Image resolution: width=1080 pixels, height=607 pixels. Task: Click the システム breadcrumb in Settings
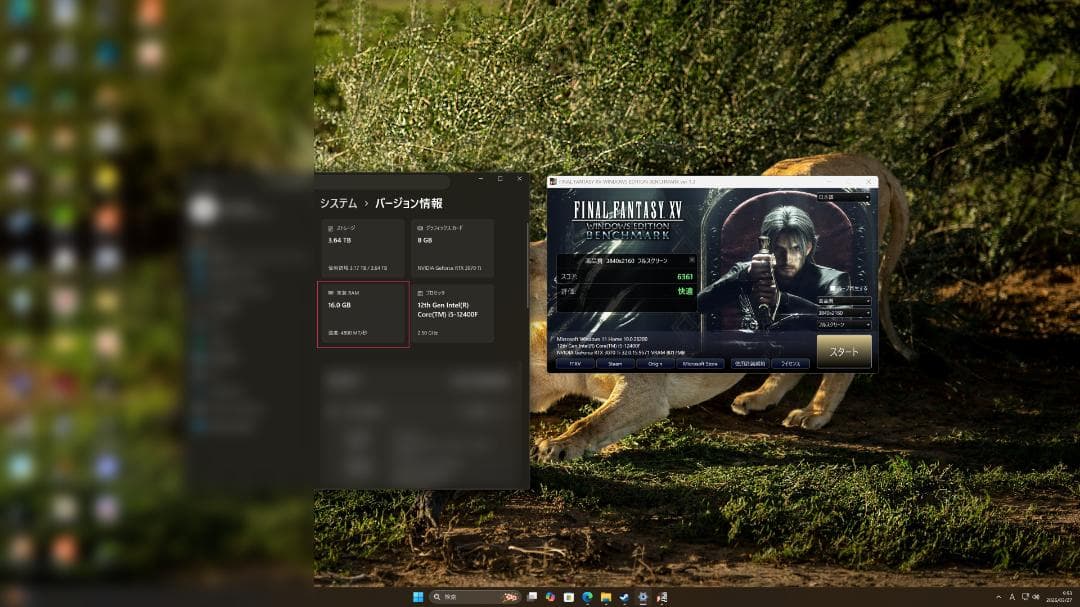[x=338, y=203]
